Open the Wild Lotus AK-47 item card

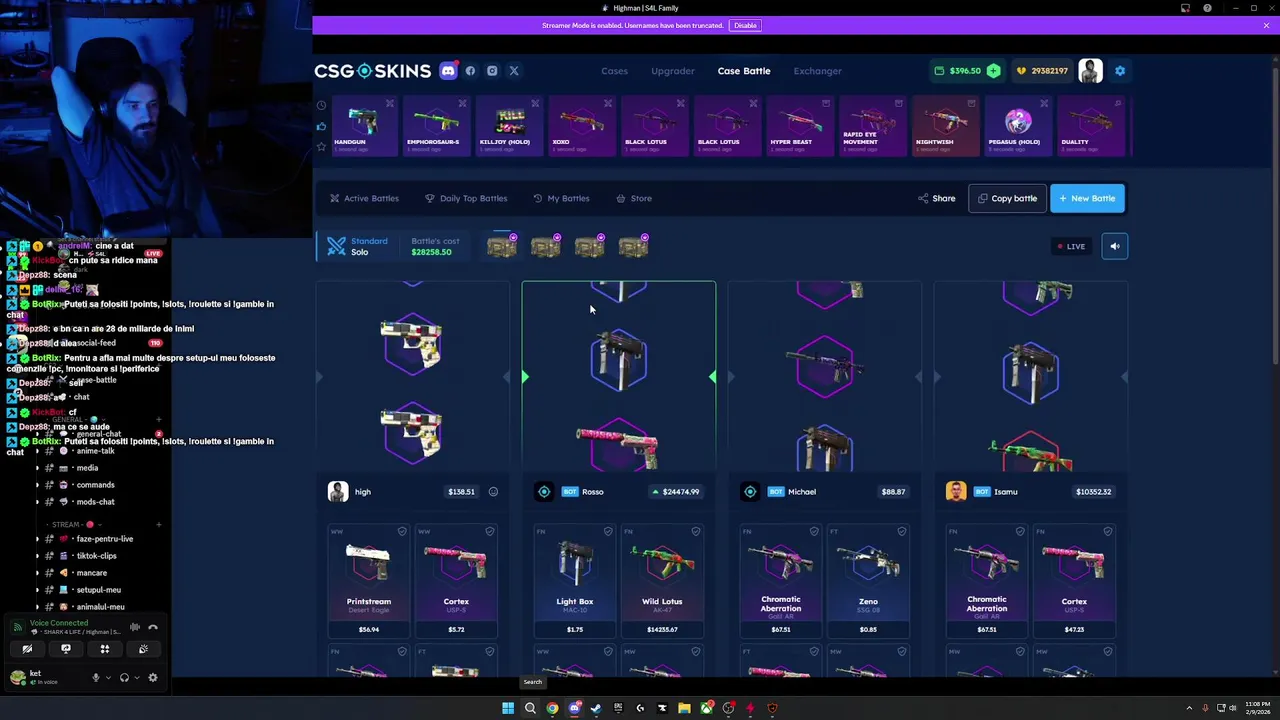pyautogui.click(x=662, y=582)
